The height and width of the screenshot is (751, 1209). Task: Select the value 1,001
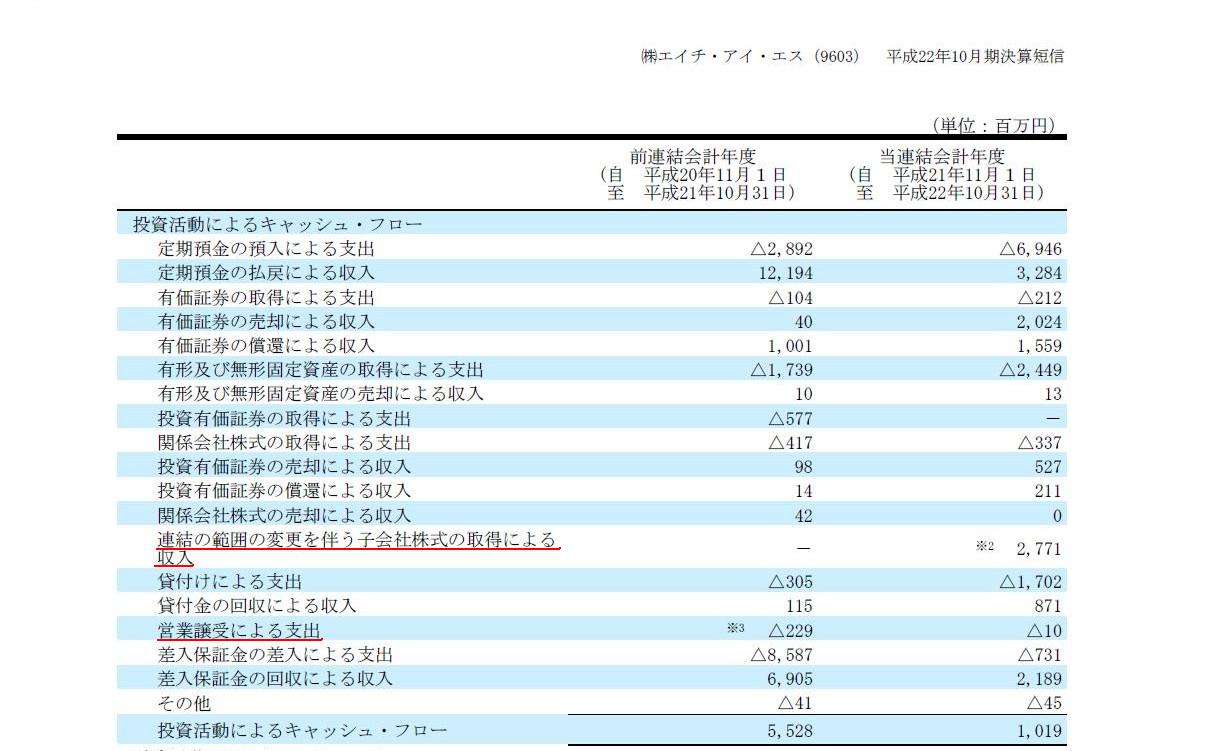click(x=789, y=346)
